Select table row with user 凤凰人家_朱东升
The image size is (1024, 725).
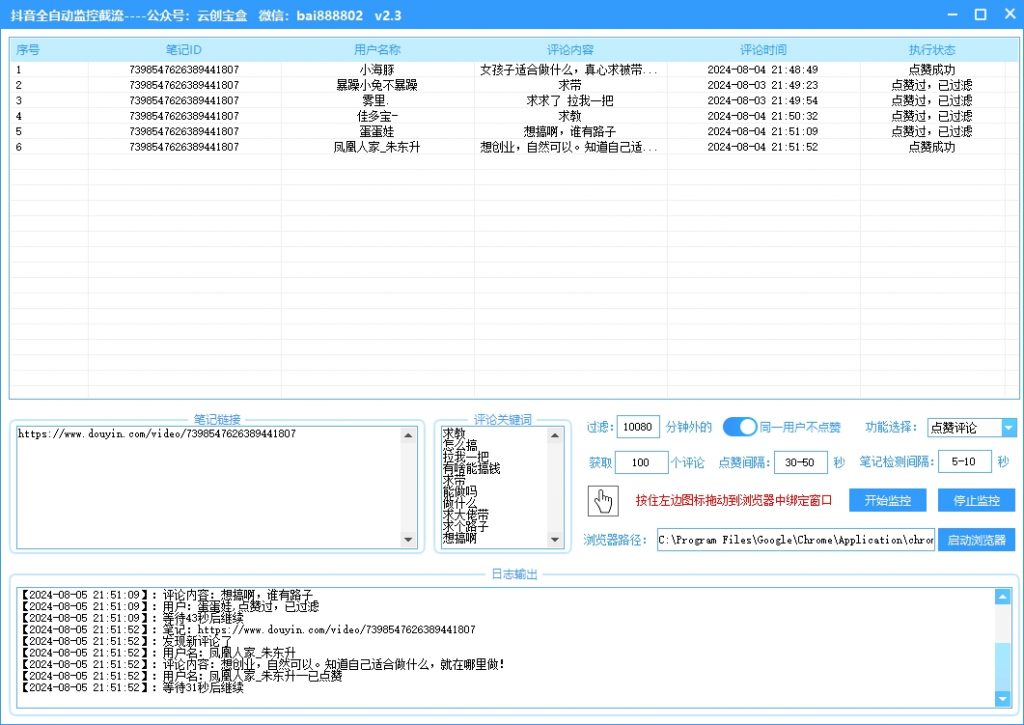377,147
